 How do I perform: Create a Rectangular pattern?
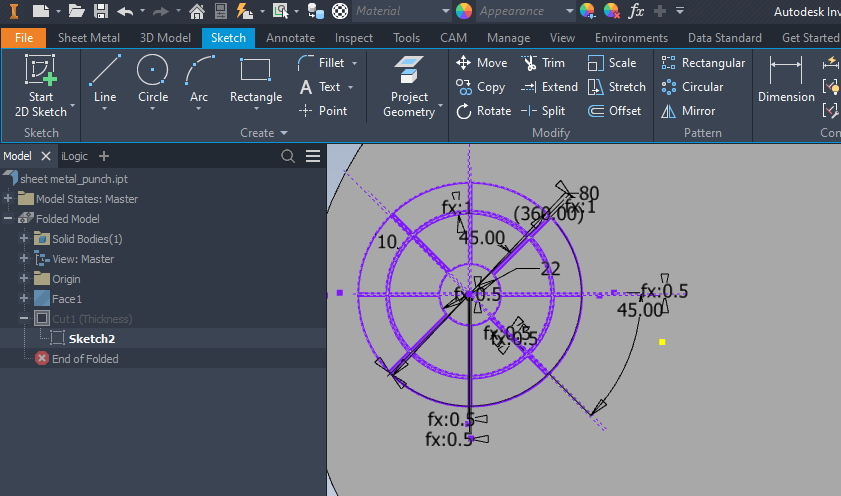click(703, 63)
